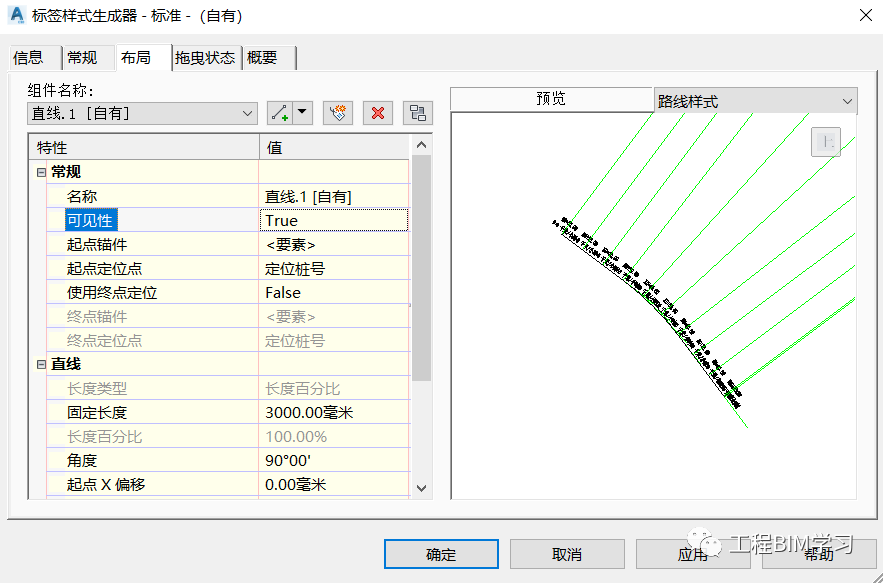This screenshot has width=883, height=583.
Task: Click the 应用 button
Action: click(x=693, y=554)
